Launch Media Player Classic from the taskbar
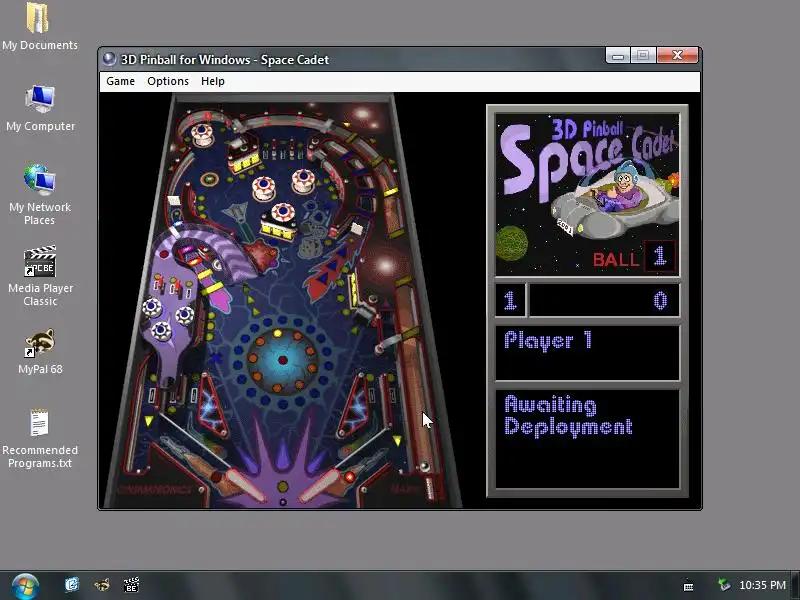Screen dimensions: 800x600 coord(132,585)
